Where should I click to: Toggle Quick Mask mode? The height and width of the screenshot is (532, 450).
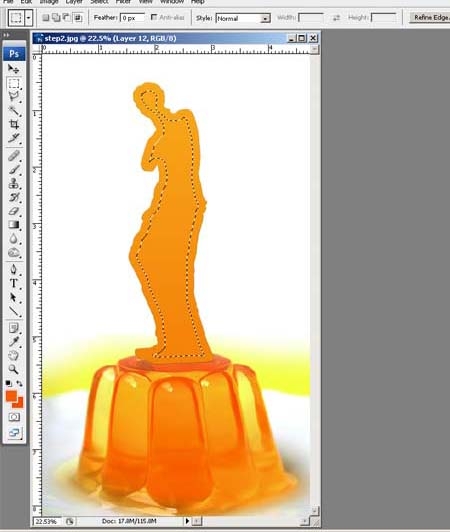pos(14,417)
